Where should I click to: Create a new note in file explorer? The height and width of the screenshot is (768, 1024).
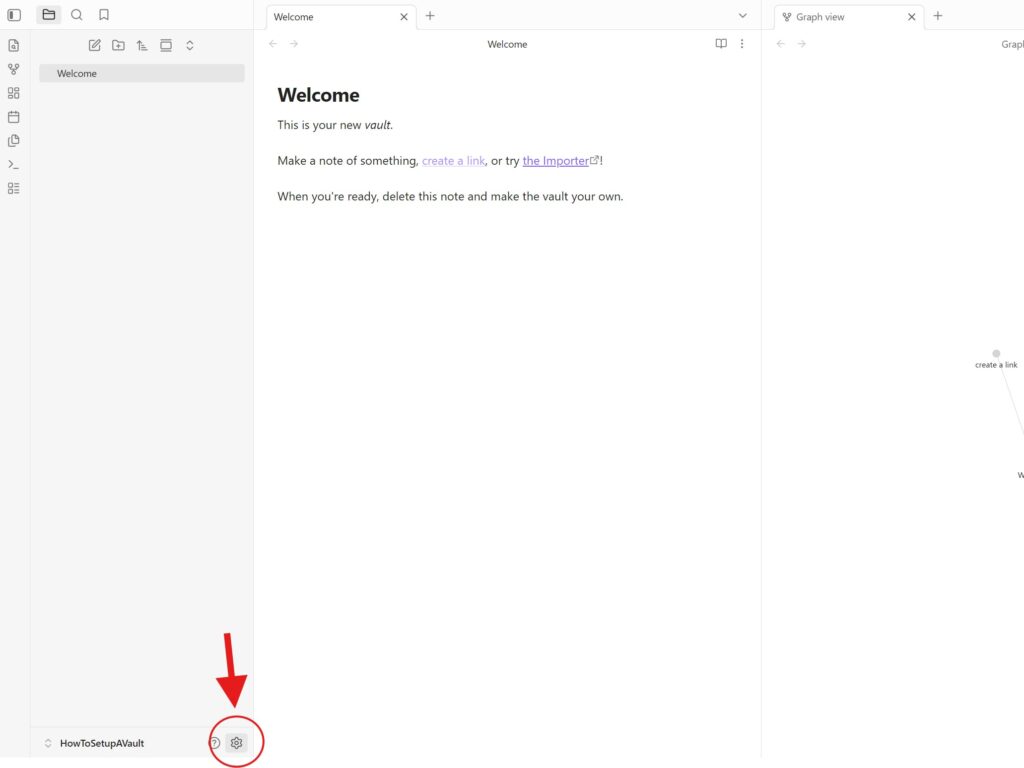[x=95, y=45]
